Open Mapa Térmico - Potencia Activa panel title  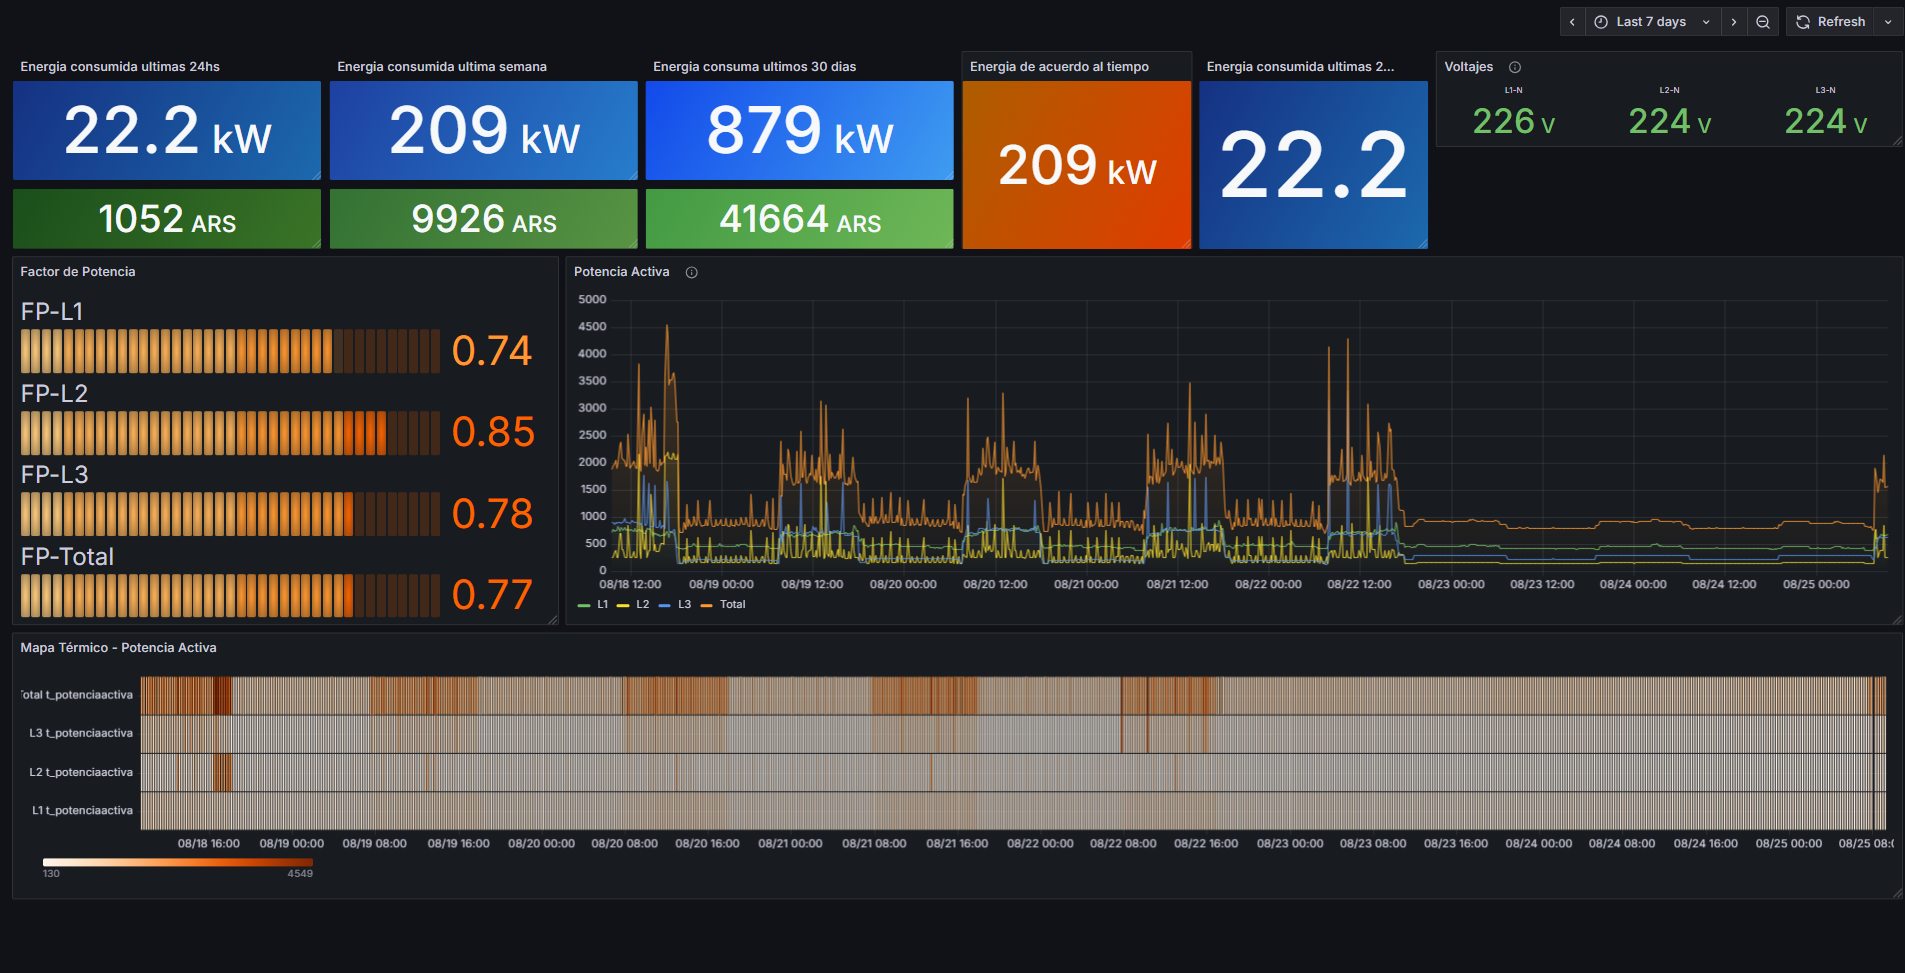click(x=118, y=648)
